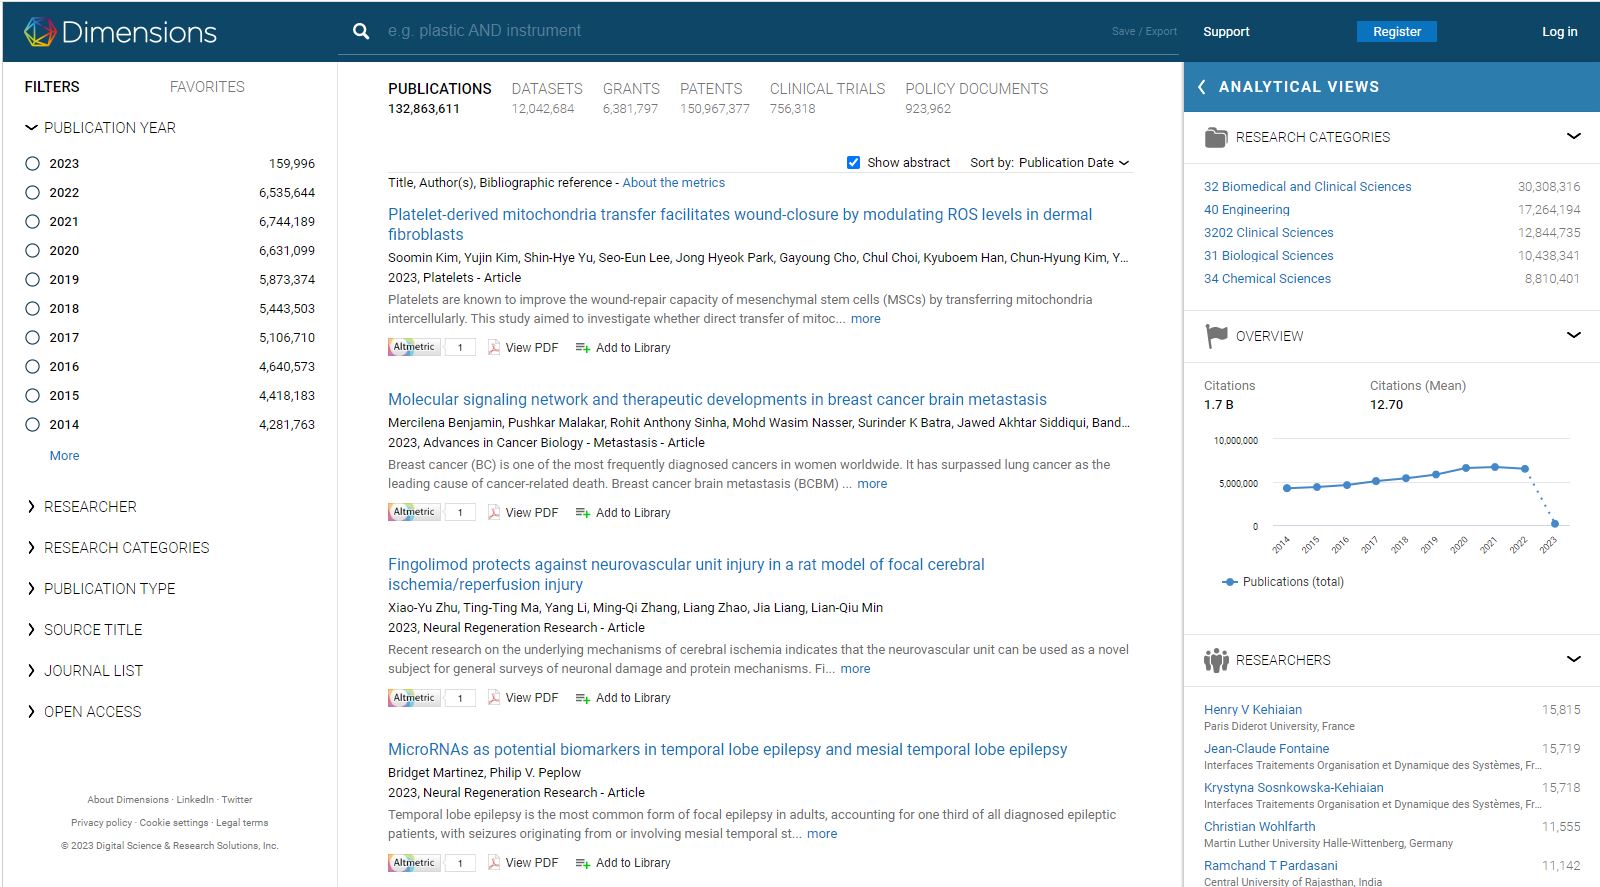Uncheck the Show abstract checkbox

(x=853, y=162)
